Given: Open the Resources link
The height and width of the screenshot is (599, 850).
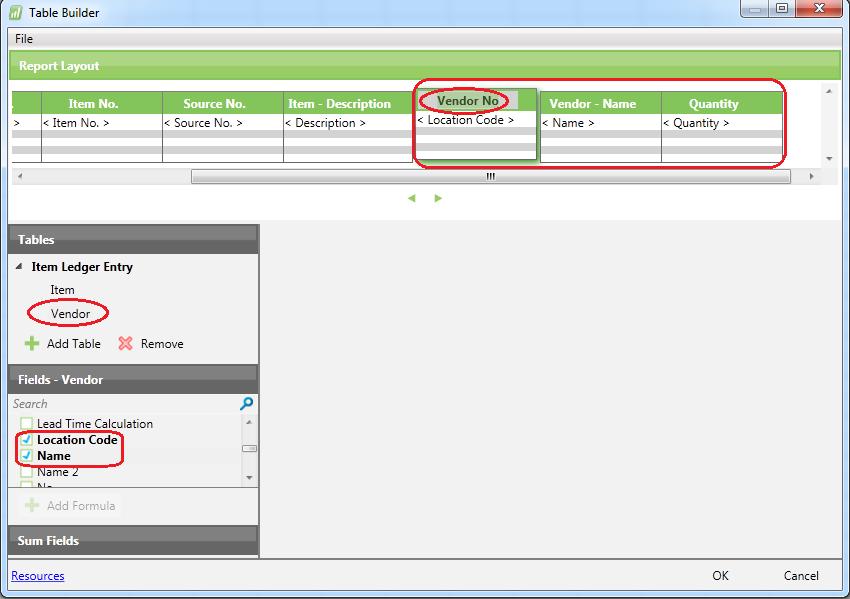Looking at the screenshot, I should coord(38,576).
